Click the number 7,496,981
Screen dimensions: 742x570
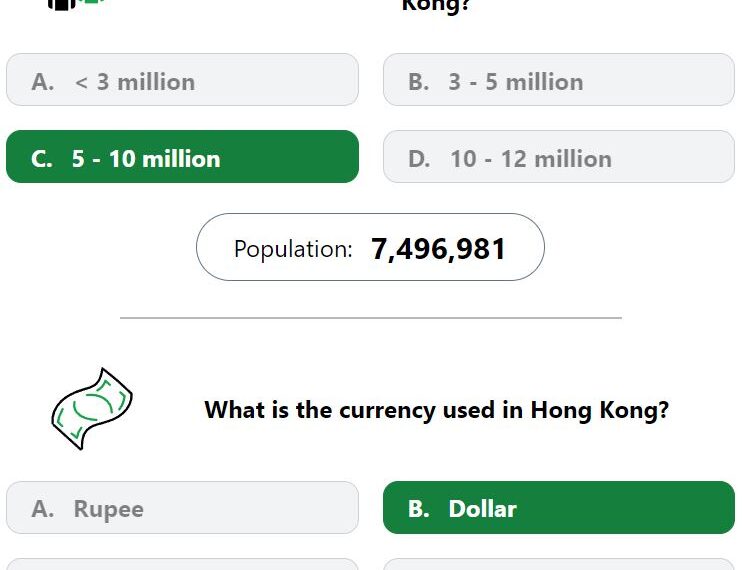[x=438, y=249]
